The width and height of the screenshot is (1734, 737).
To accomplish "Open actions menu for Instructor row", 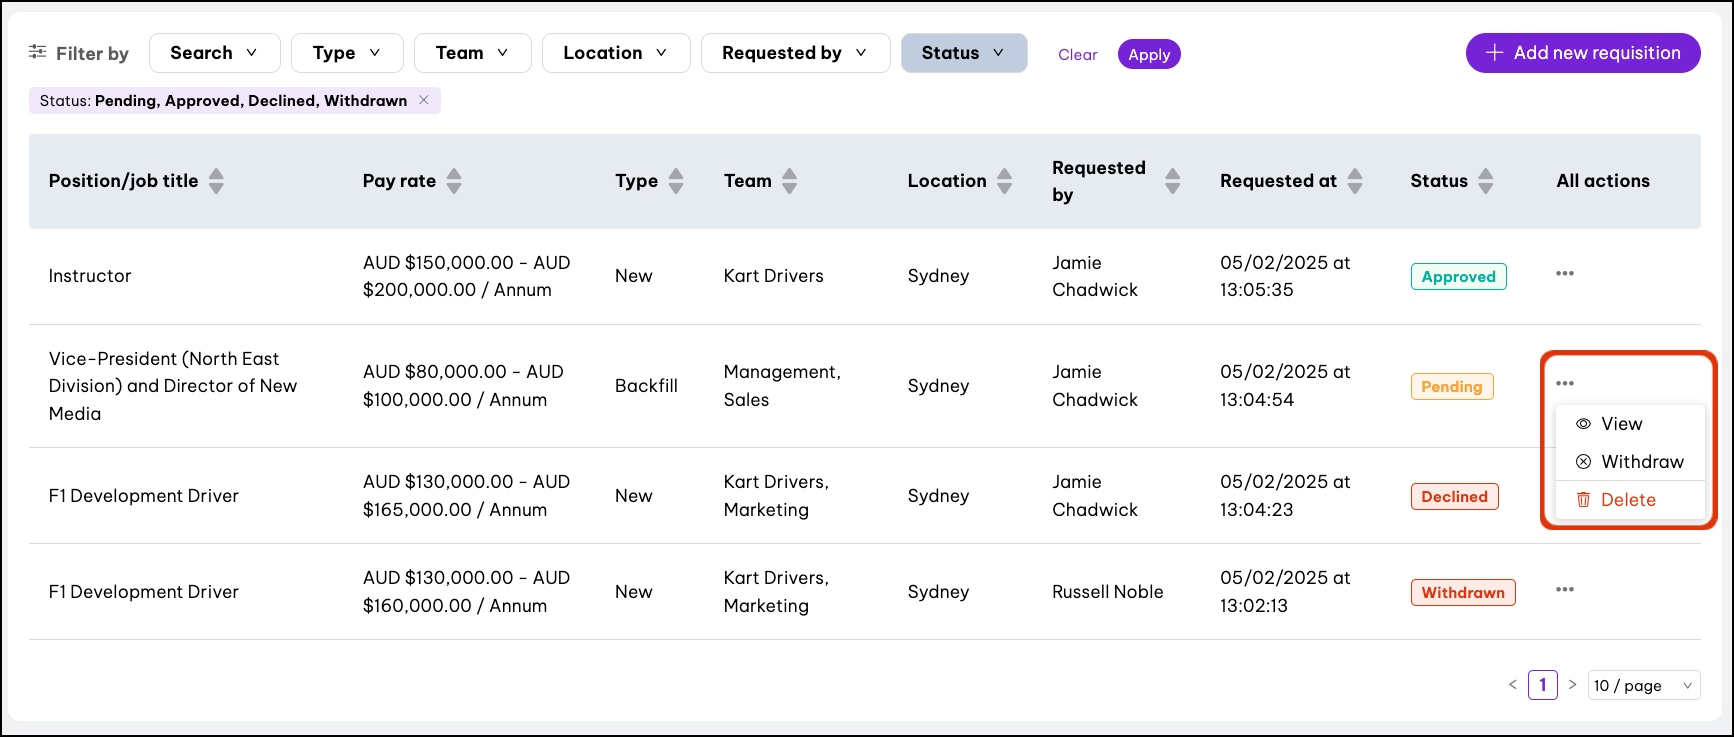I will click(1565, 274).
